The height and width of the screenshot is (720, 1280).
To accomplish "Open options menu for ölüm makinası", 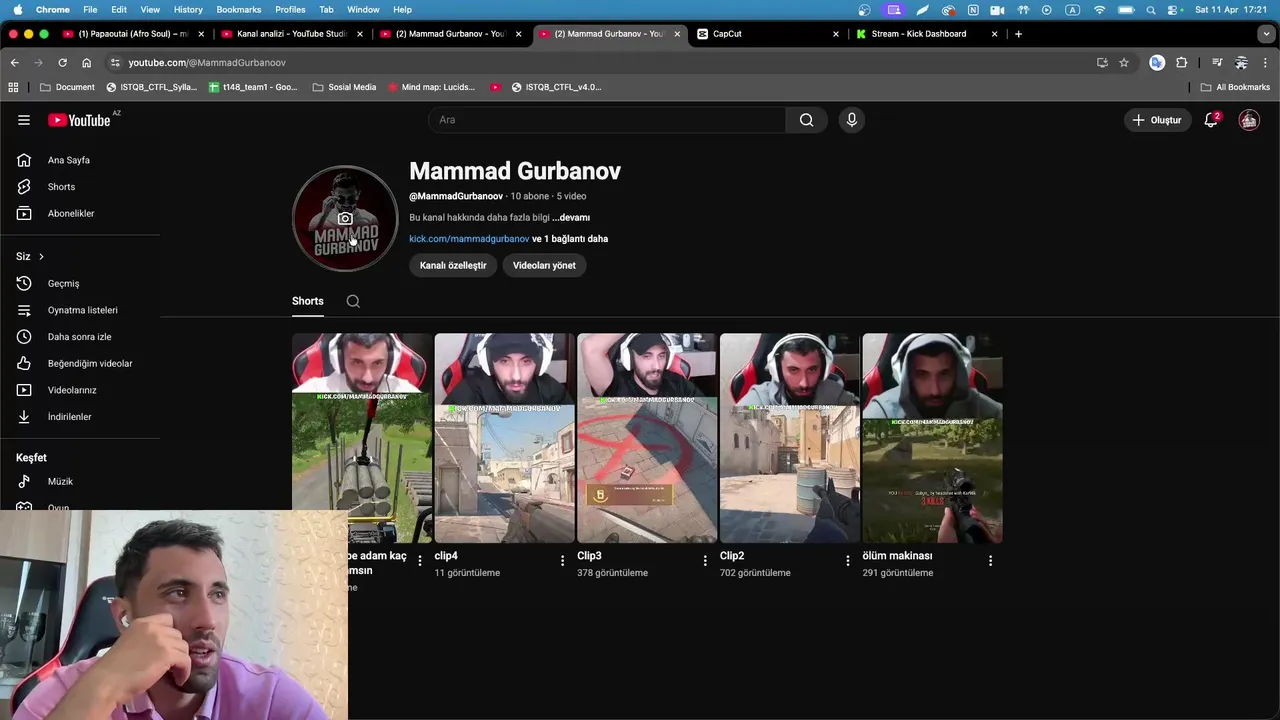I will pyautogui.click(x=990, y=561).
